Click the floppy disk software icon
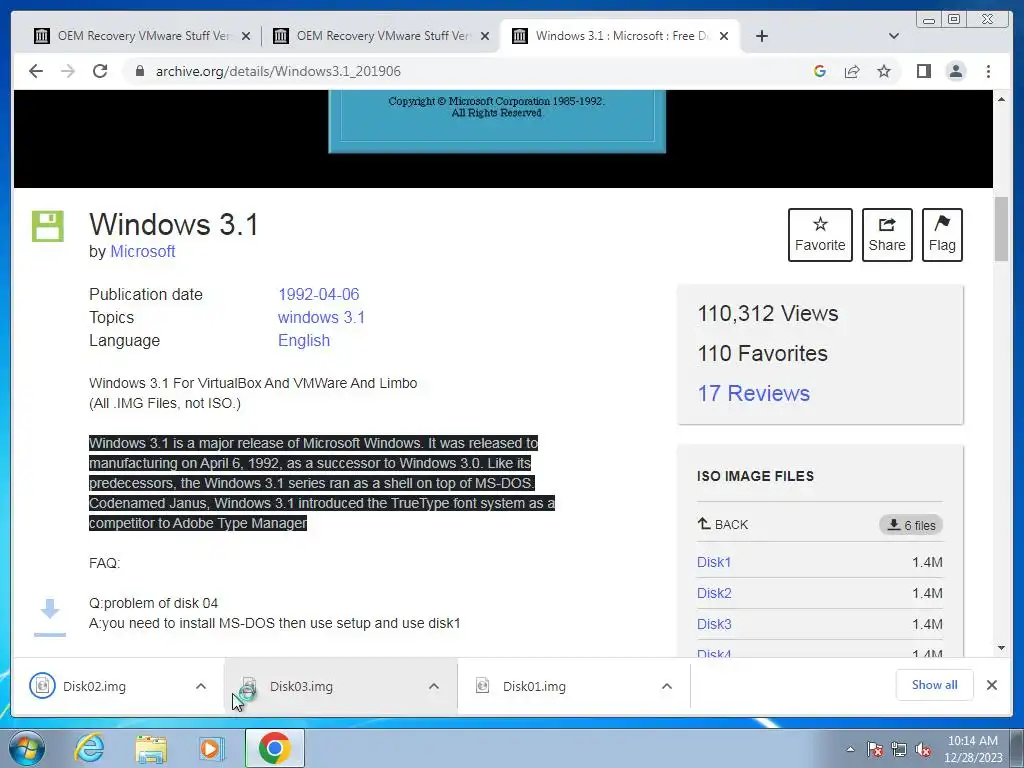 pyautogui.click(x=48, y=227)
